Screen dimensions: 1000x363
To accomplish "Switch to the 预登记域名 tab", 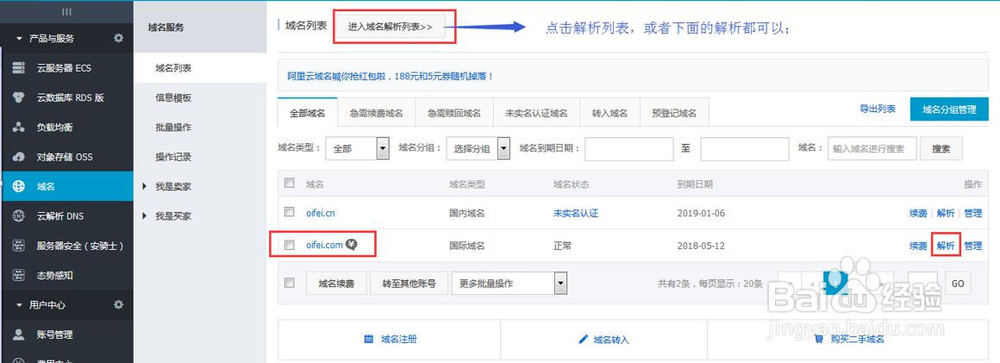I will (x=674, y=113).
